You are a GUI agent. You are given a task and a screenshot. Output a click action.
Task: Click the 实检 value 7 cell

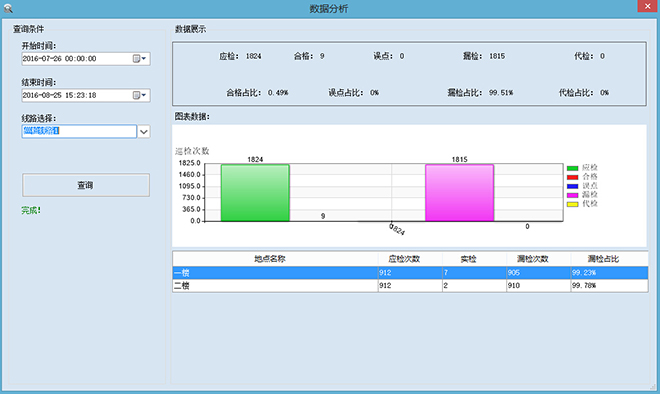click(474, 273)
